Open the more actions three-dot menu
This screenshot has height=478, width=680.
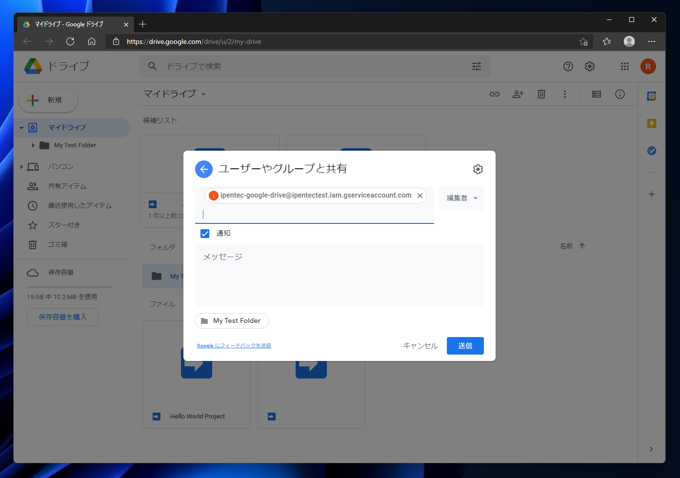point(564,94)
